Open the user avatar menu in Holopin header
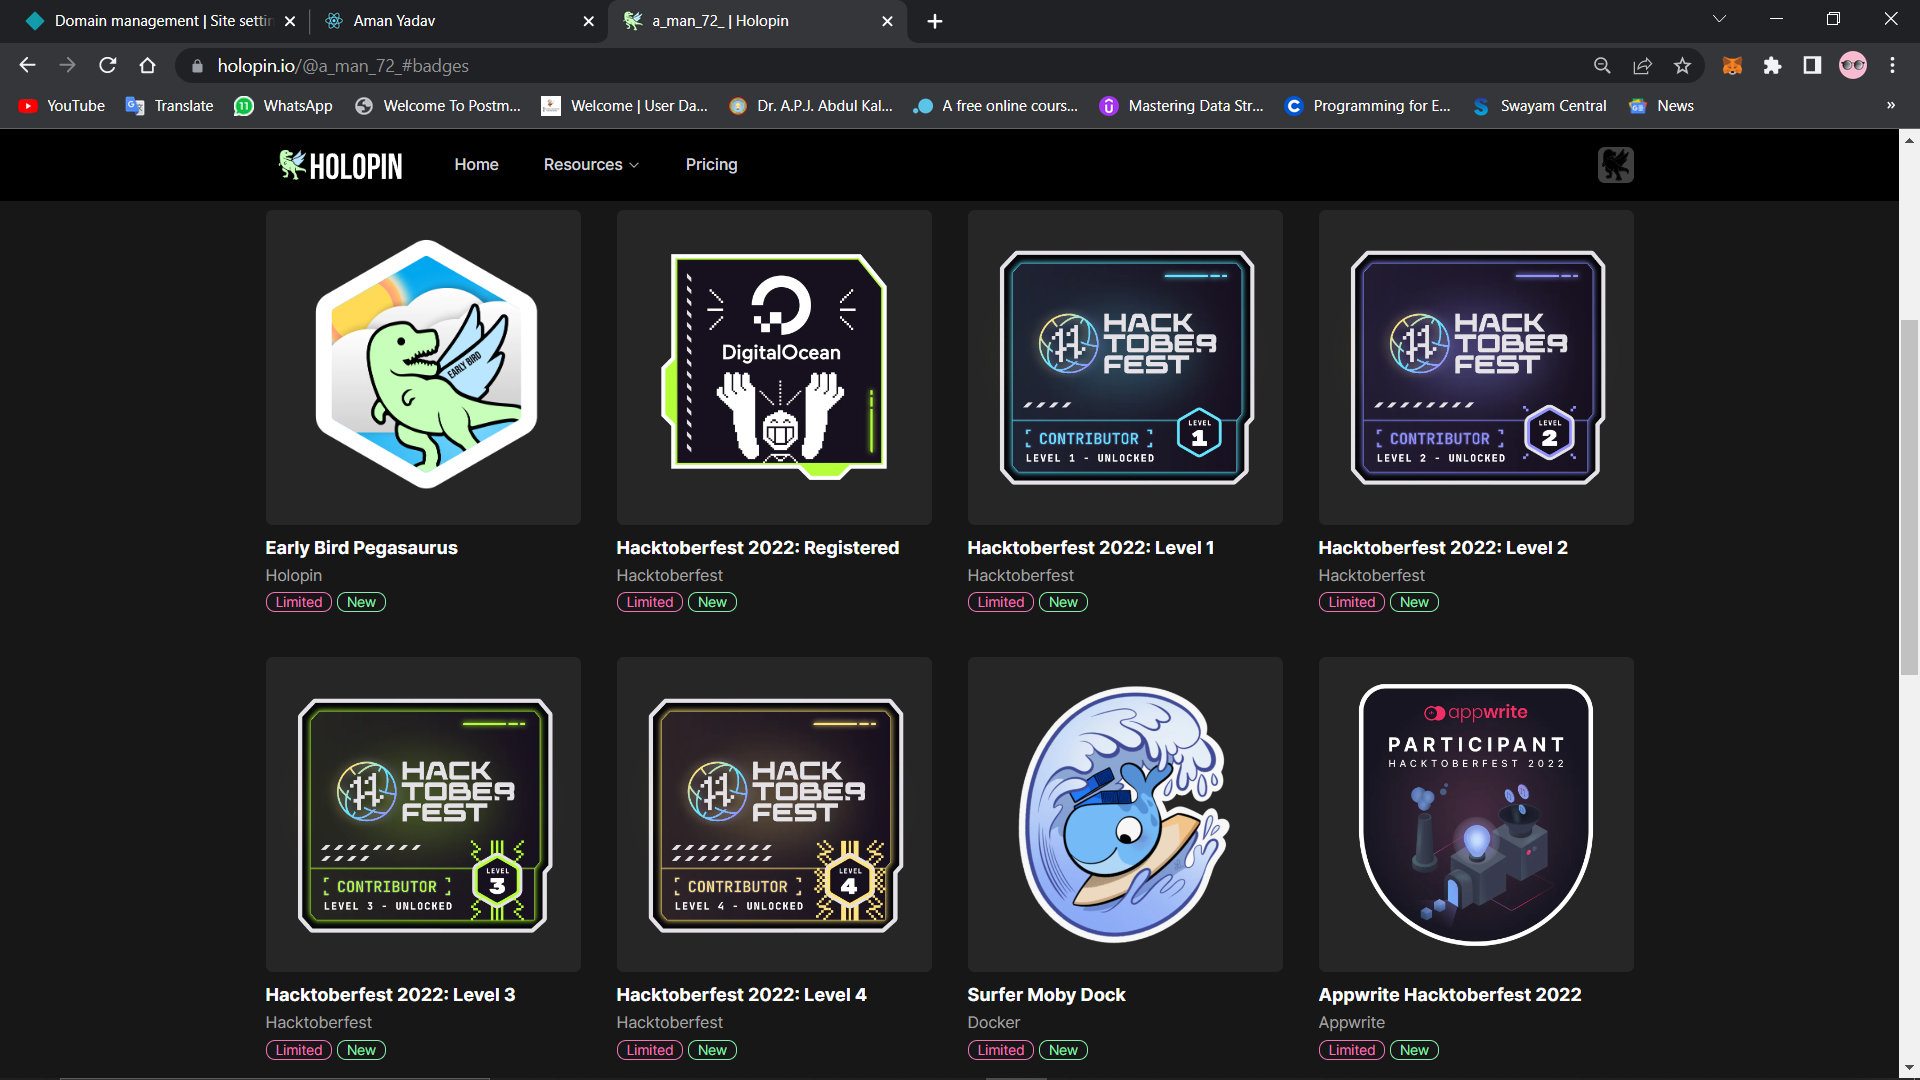 tap(1615, 165)
